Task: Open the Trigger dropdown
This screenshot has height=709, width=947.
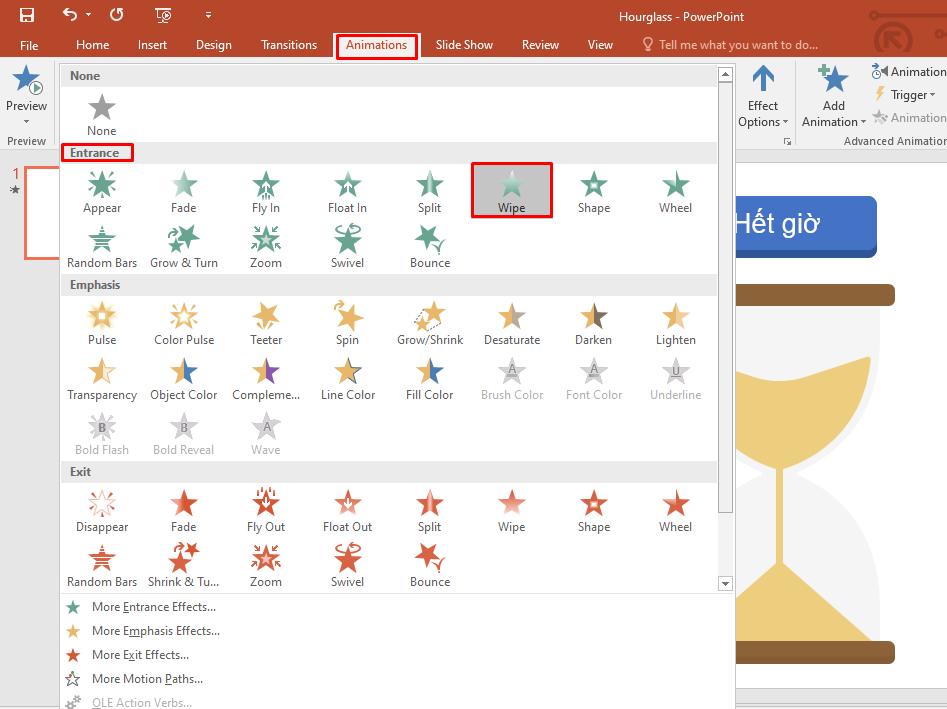Action: (905, 95)
